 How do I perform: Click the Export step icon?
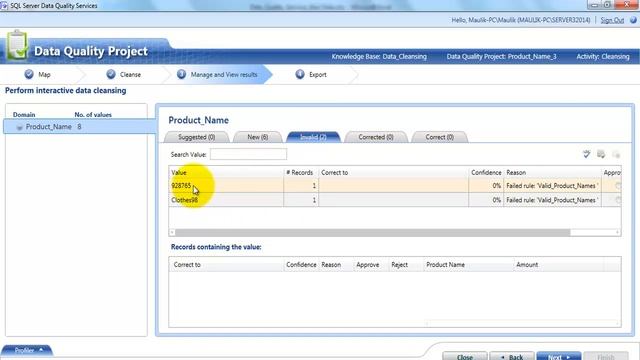[x=300, y=74]
